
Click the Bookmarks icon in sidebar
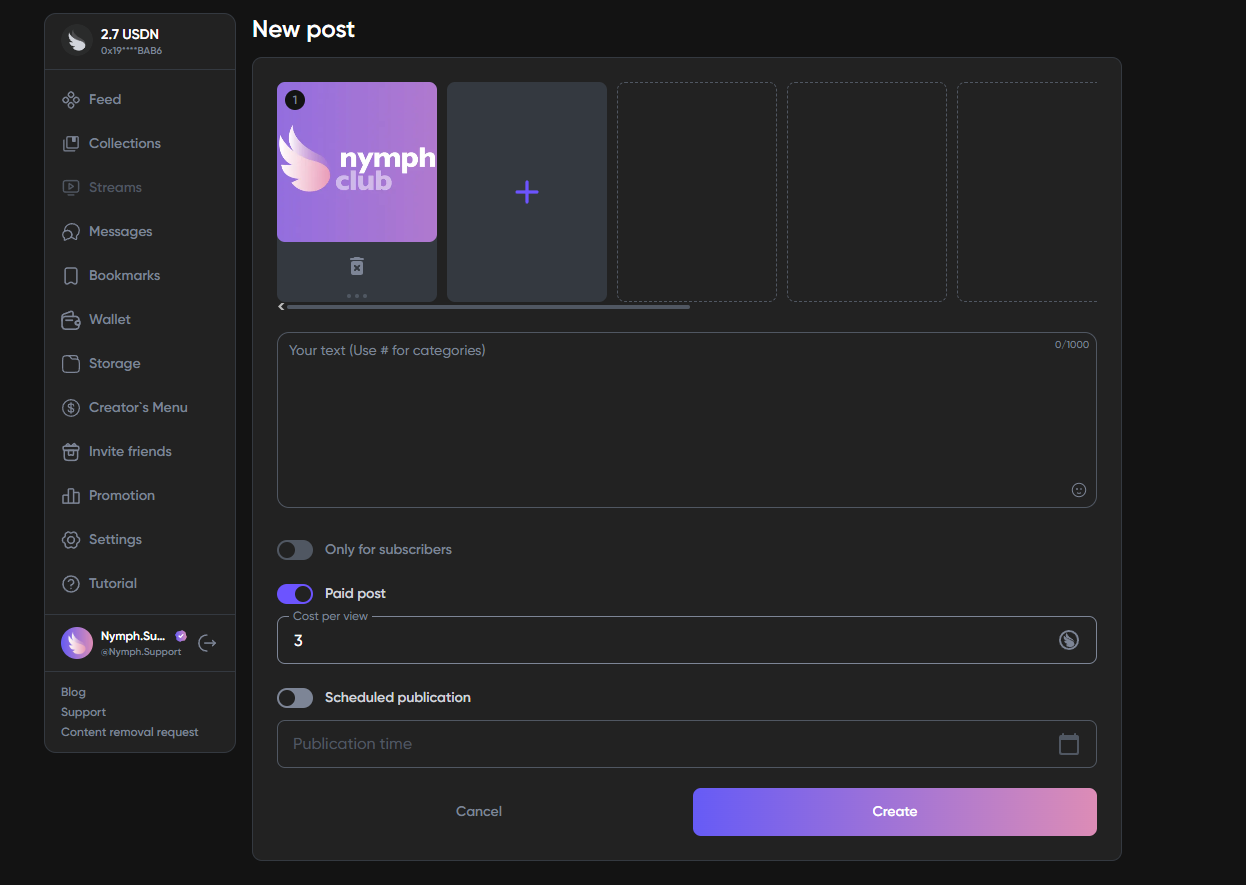tap(71, 275)
